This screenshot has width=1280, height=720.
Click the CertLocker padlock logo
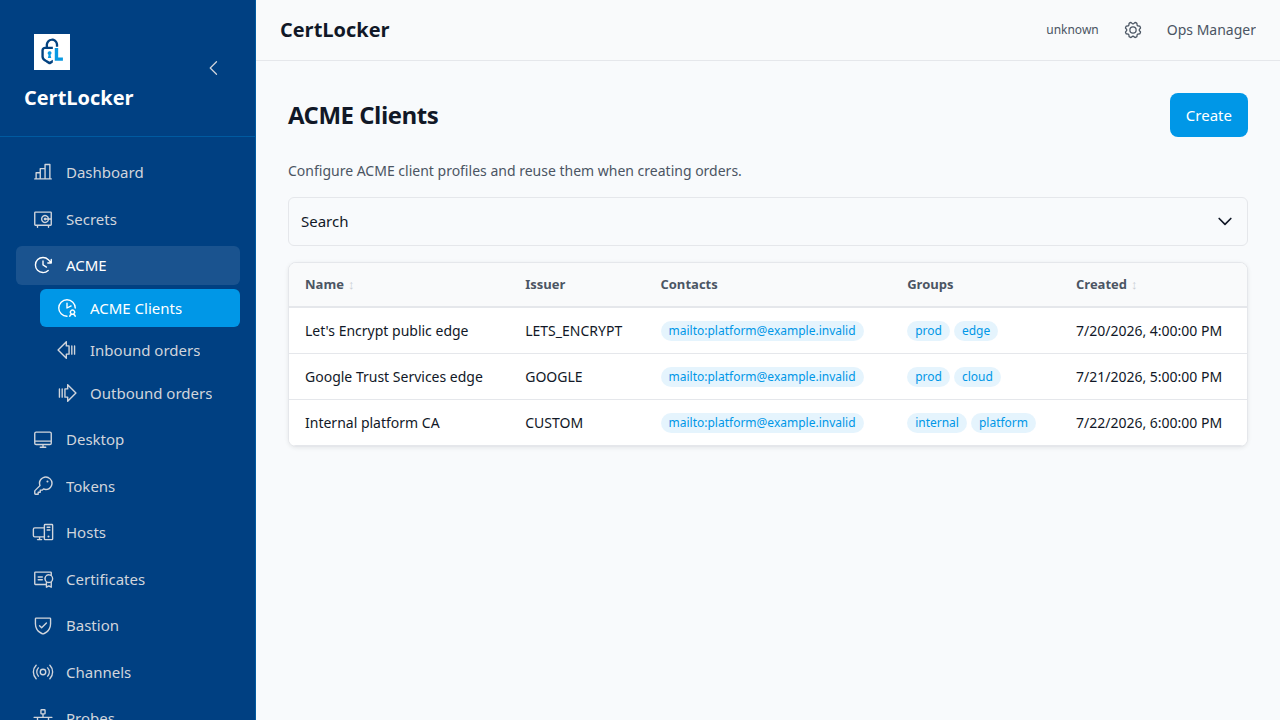coord(52,52)
